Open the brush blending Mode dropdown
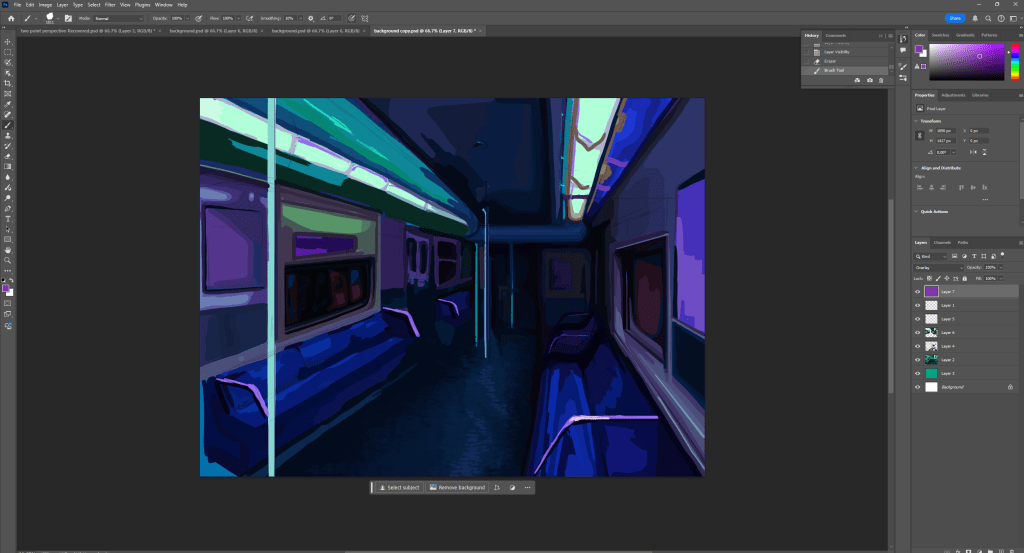This screenshot has height=553, width=1024. [120, 18]
